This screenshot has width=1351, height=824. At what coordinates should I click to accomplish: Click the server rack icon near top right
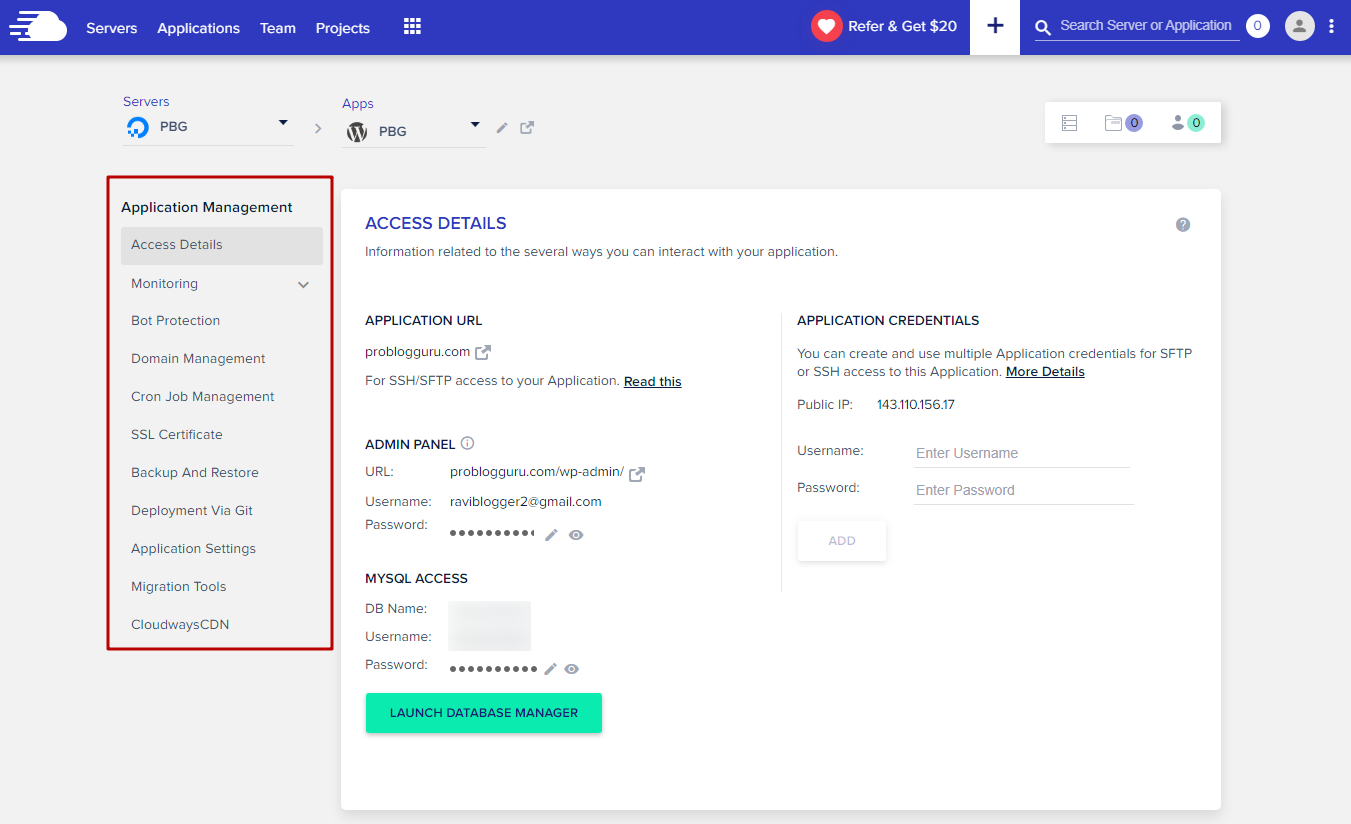click(x=1069, y=122)
